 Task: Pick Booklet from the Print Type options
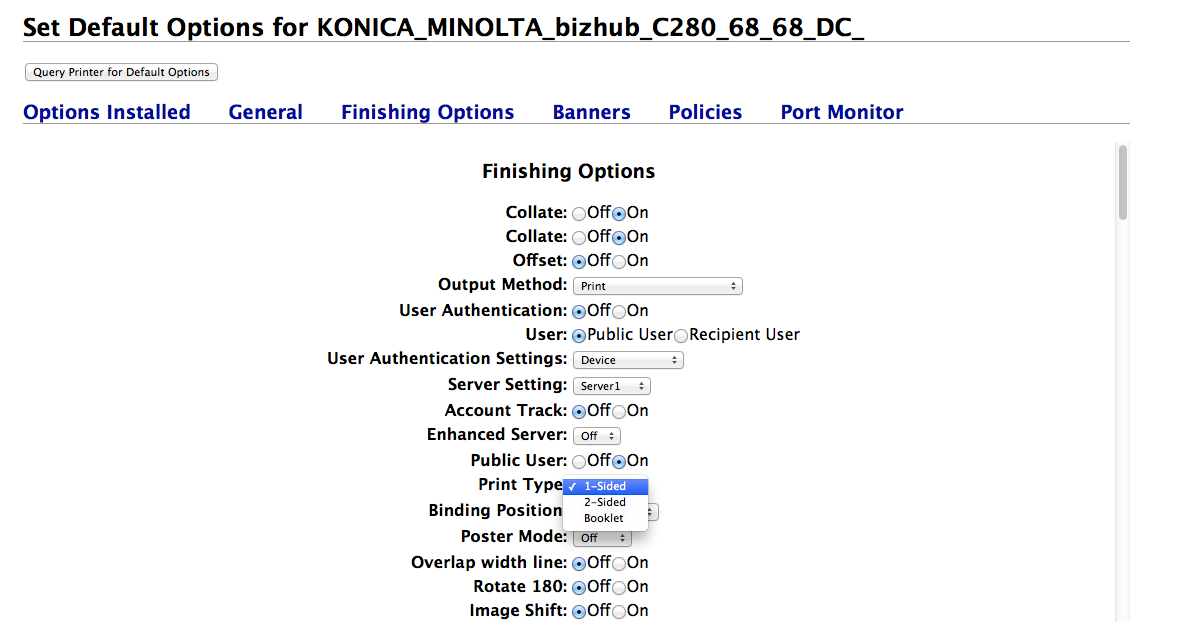coord(604,518)
